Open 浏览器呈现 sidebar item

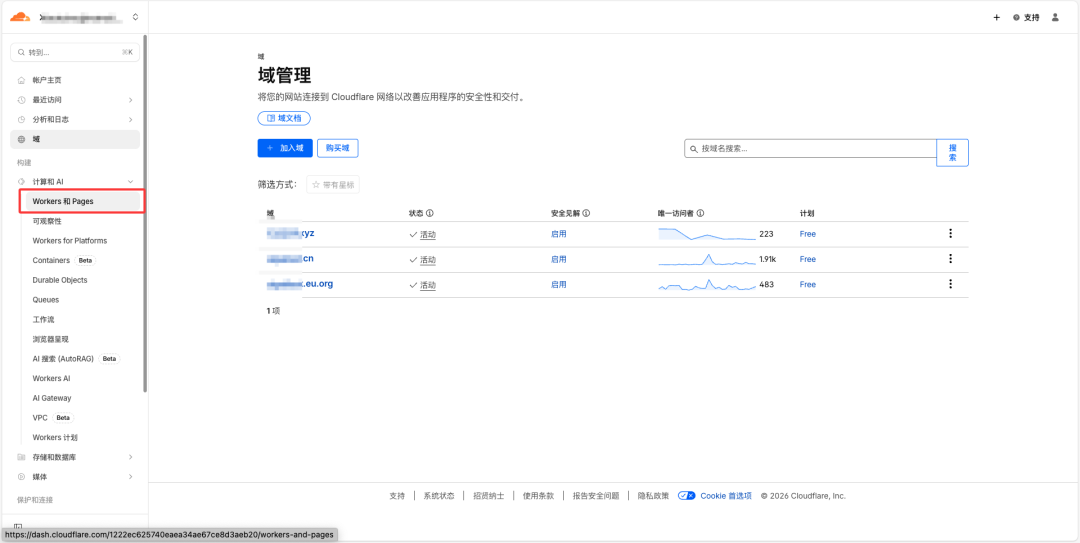point(50,339)
